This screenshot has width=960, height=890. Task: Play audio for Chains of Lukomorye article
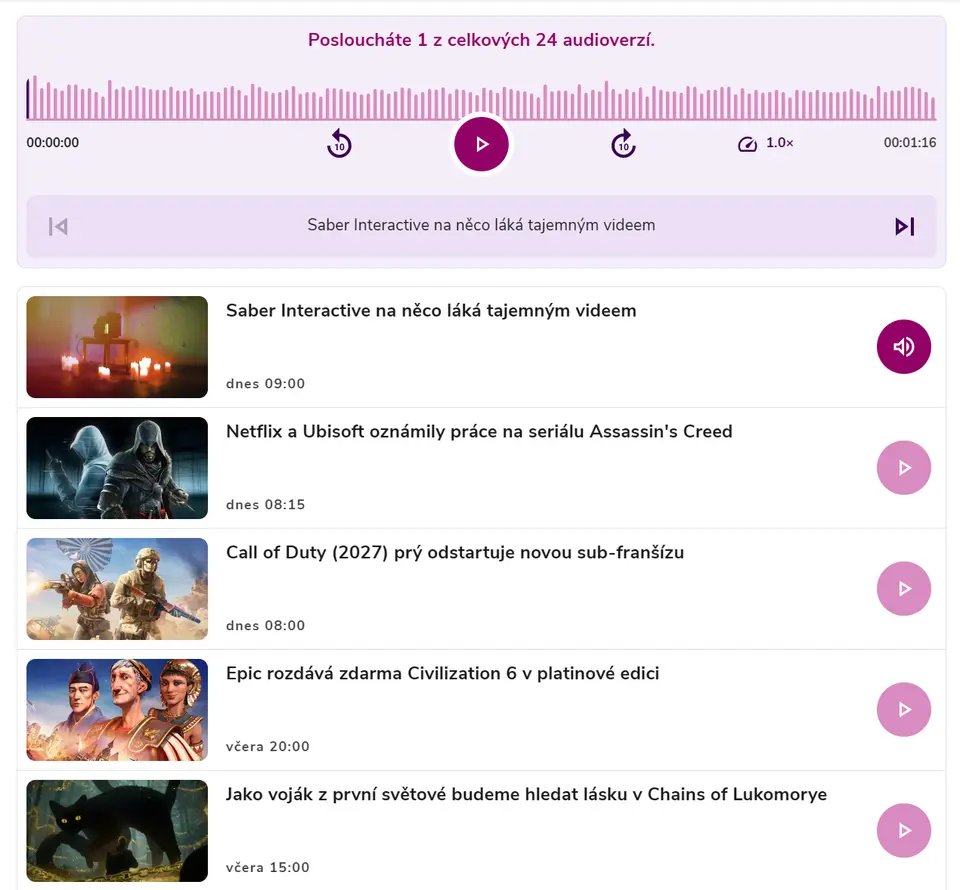[903, 831]
